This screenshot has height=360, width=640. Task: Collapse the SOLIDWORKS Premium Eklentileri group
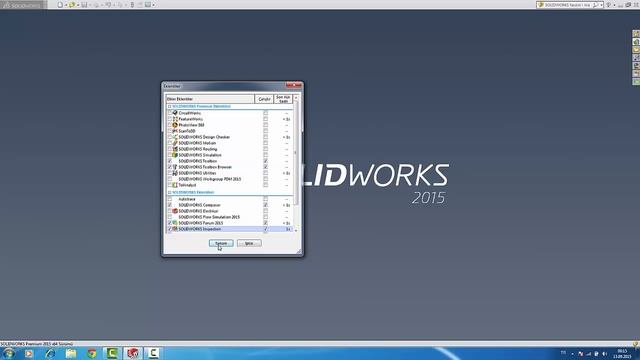169,107
